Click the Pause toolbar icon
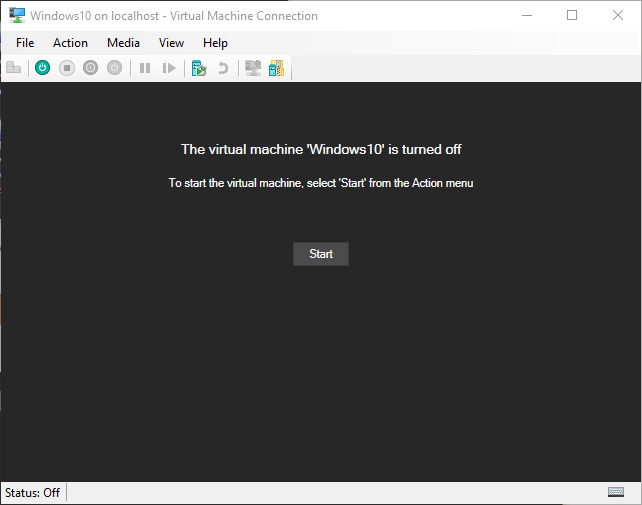Image resolution: width=642 pixels, height=505 pixels. click(145, 68)
